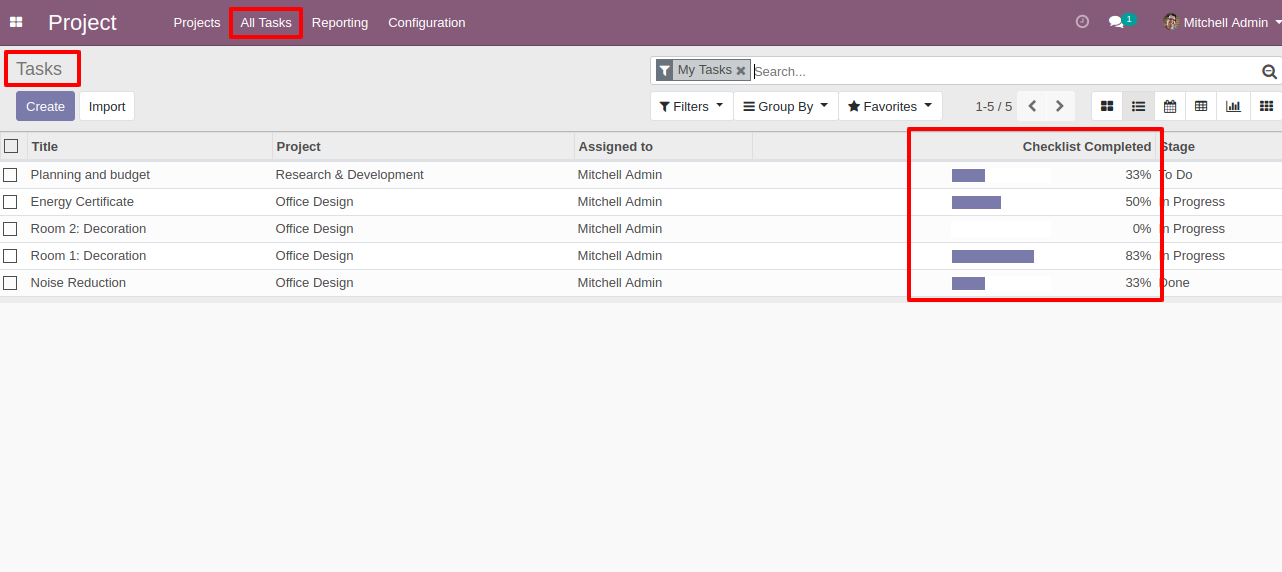
Task: Click the 50% checklist value
Action: pos(1138,202)
